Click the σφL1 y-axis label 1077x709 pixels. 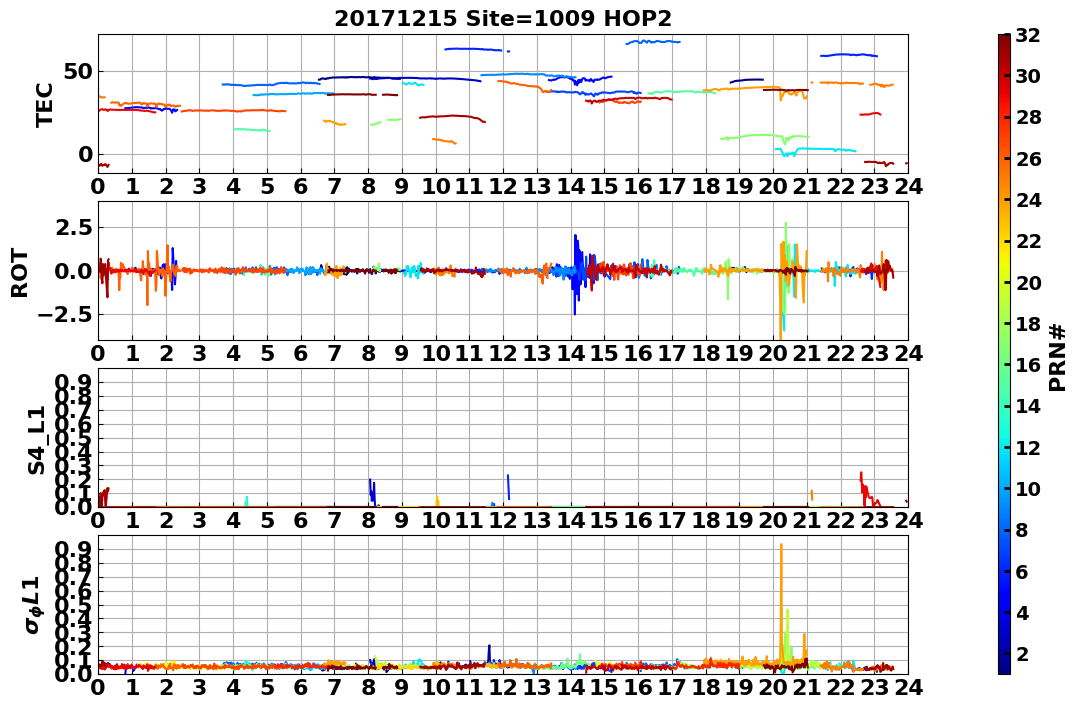pyautogui.click(x=34, y=605)
